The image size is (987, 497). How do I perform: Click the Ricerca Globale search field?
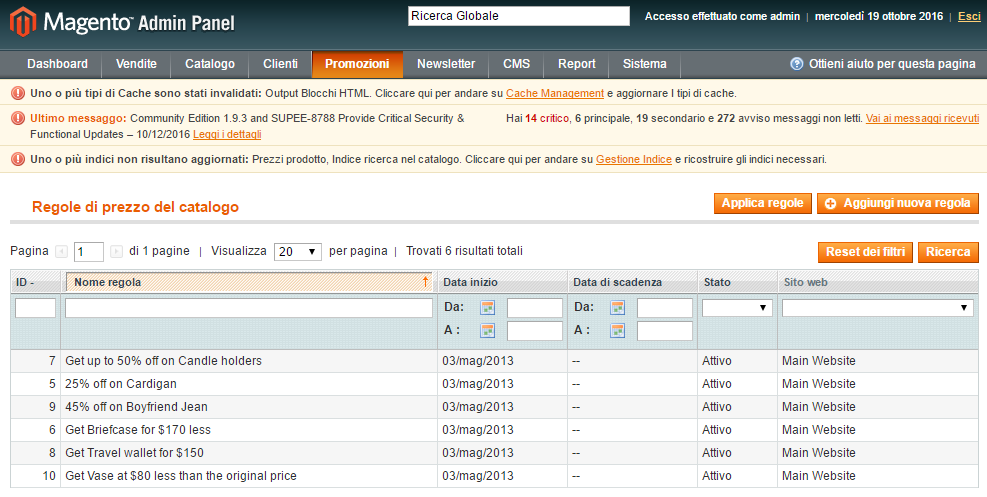(519, 16)
